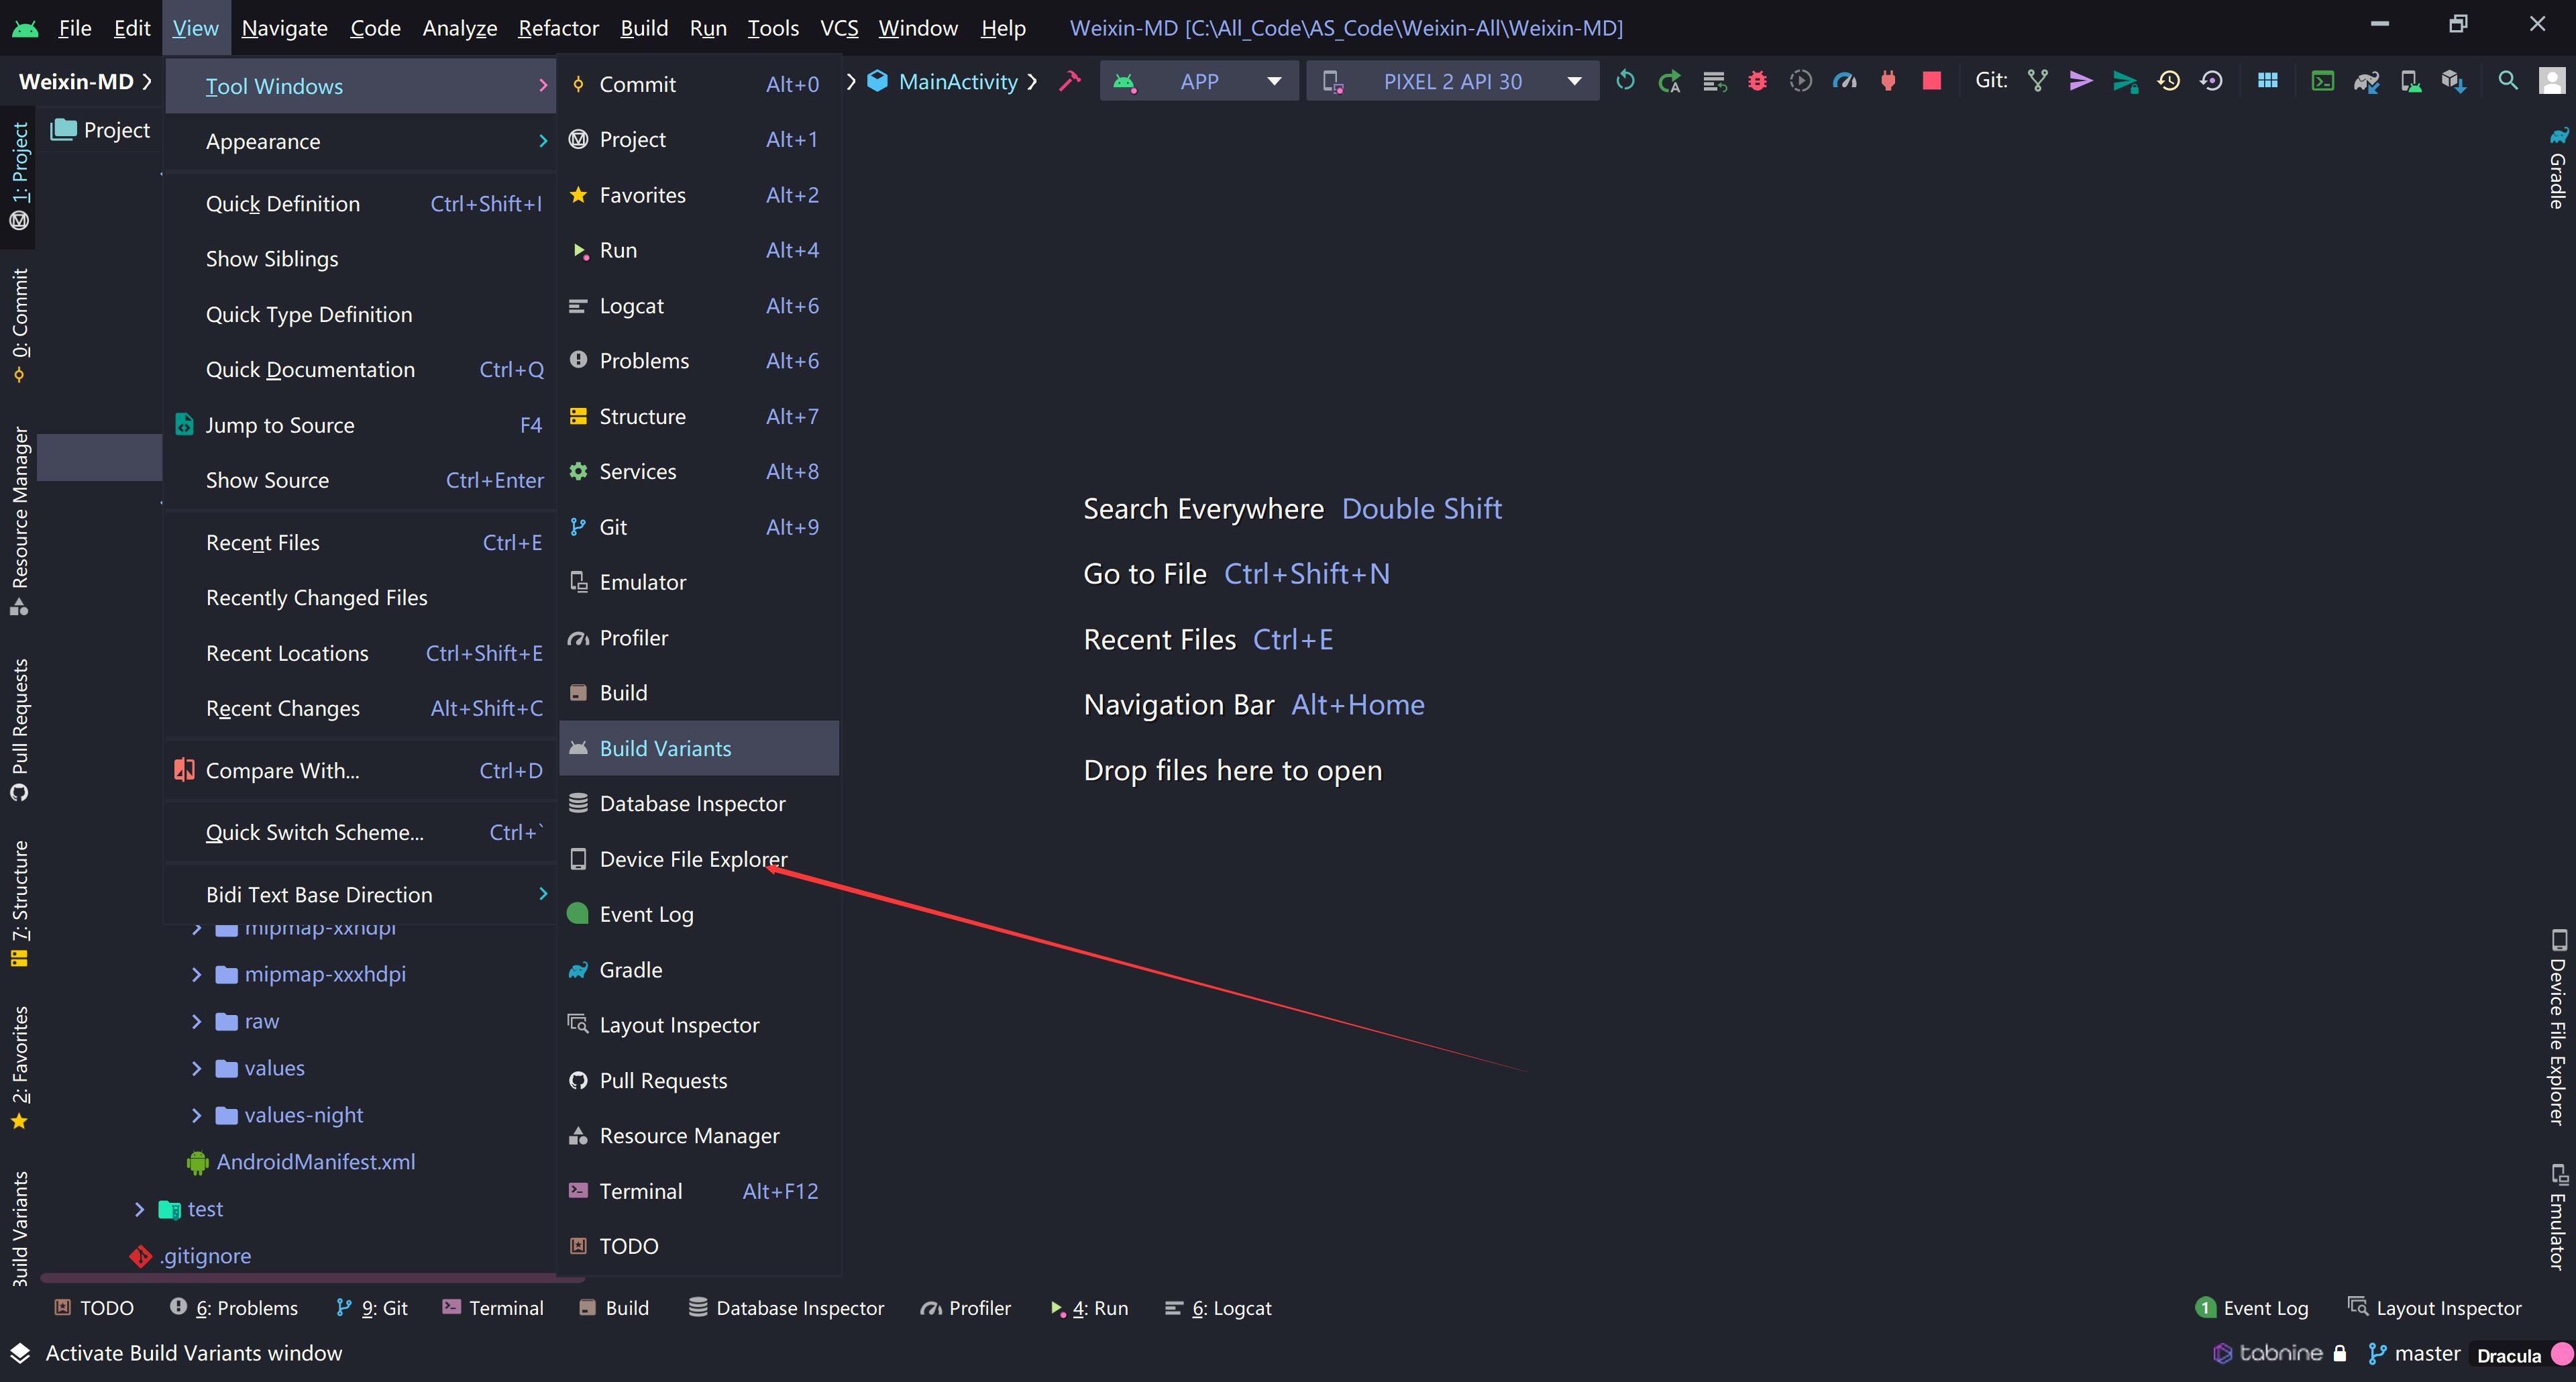This screenshot has width=2576, height=1382.
Task: Click the Search Everywhere magnifier icon
Action: pyautogui.click(x=2507, y=81)
